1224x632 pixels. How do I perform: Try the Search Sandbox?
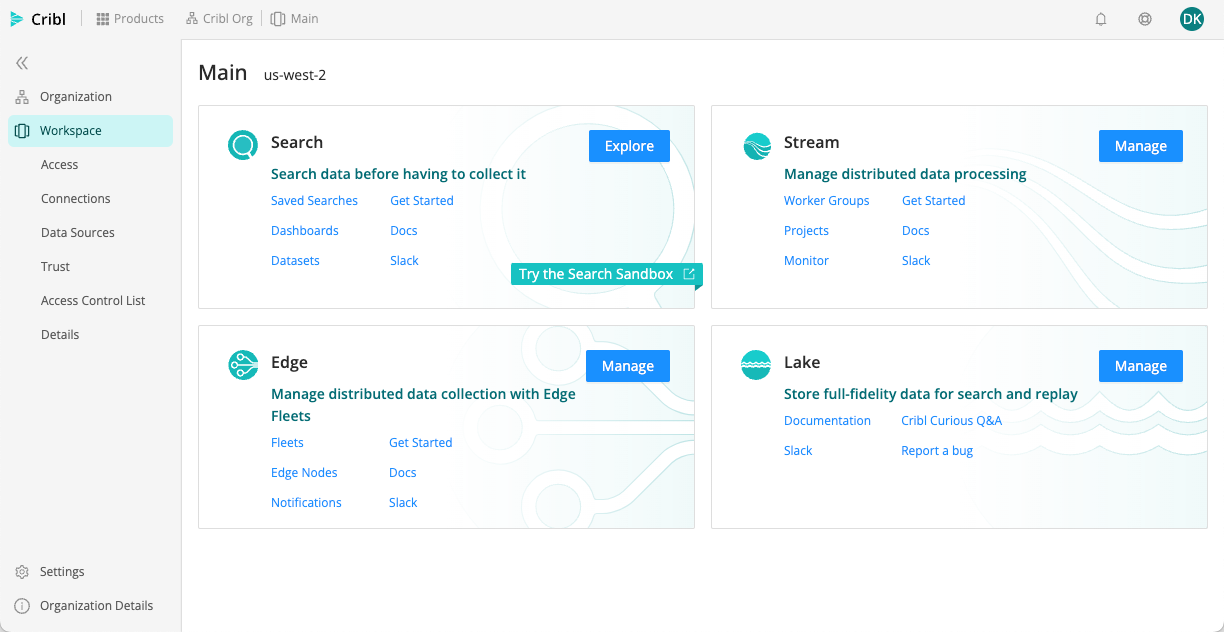click(598, 273)
